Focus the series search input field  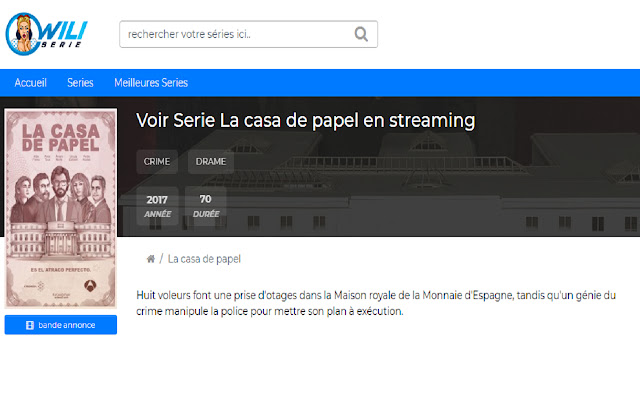(x=248, y=34)
